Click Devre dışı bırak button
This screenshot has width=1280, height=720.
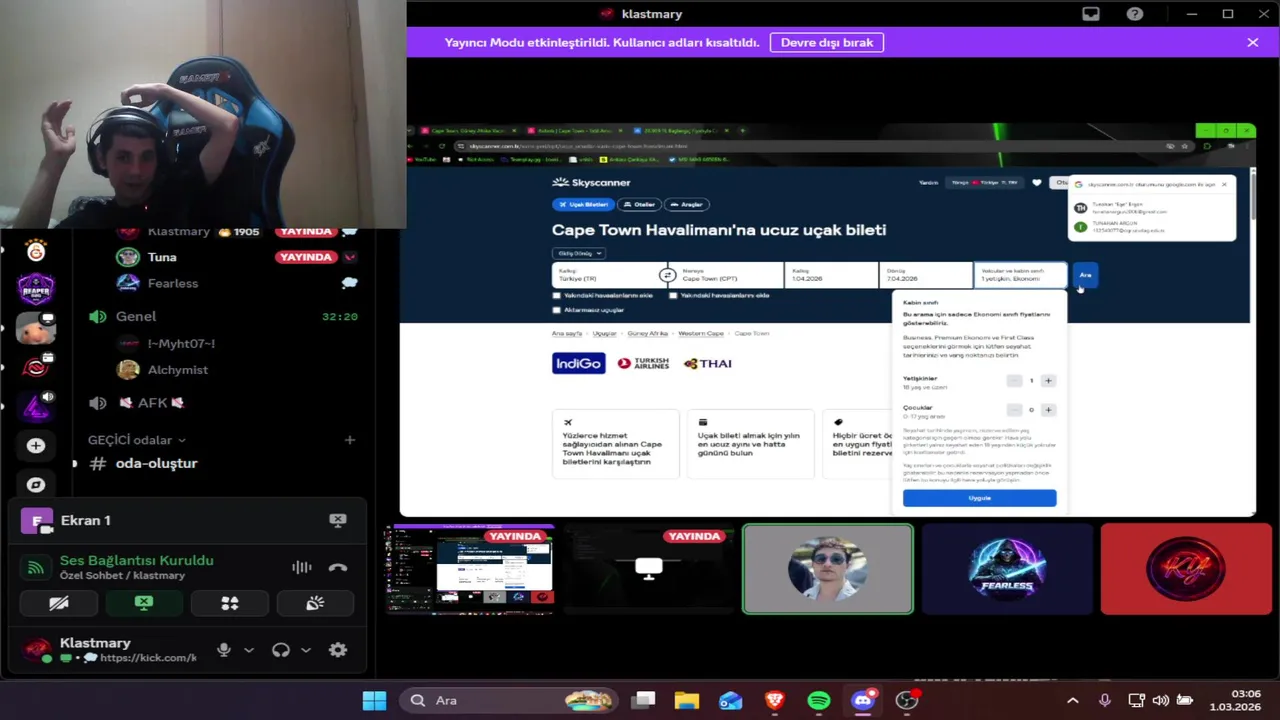(827, 42)
